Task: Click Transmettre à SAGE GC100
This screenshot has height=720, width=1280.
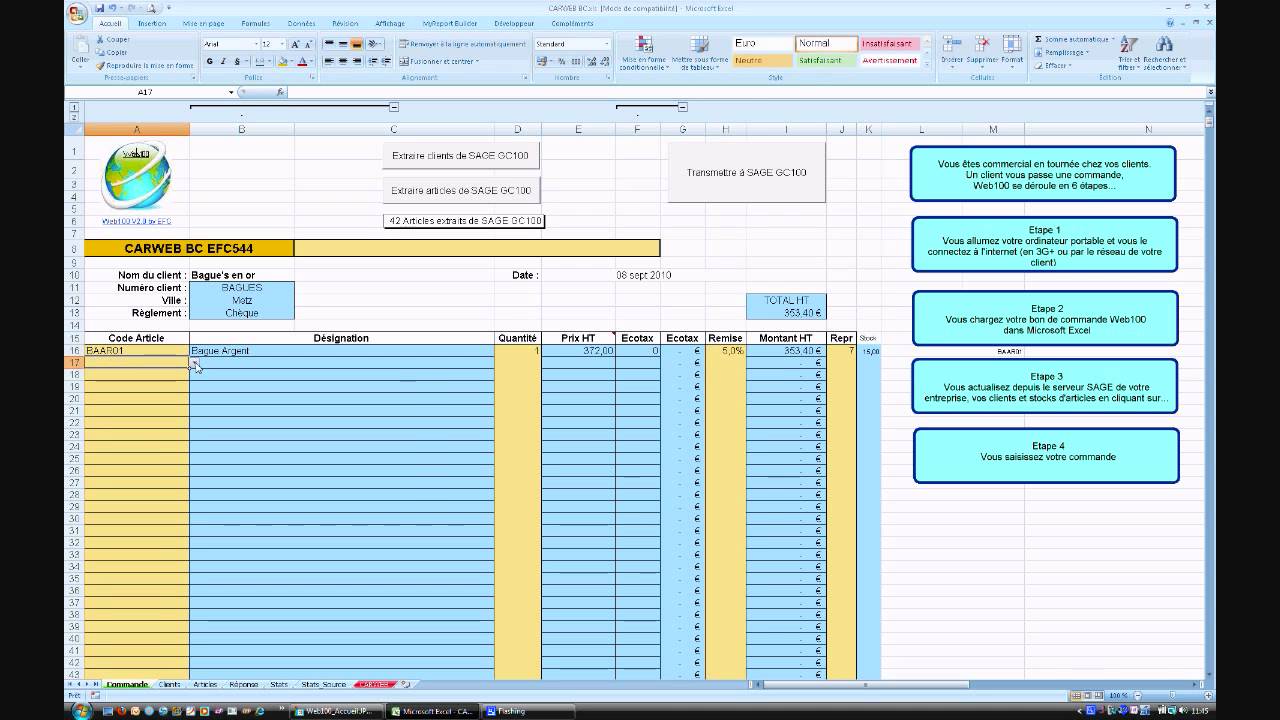Action: tap(746, 172)
